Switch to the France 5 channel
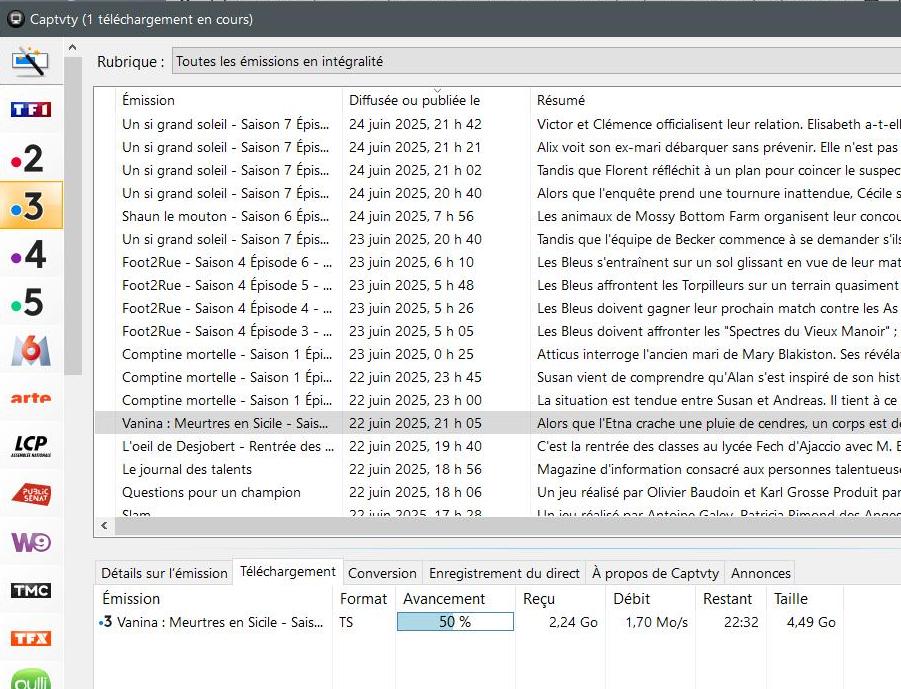This screenshot has width=901, height=689. coord(31,302)
